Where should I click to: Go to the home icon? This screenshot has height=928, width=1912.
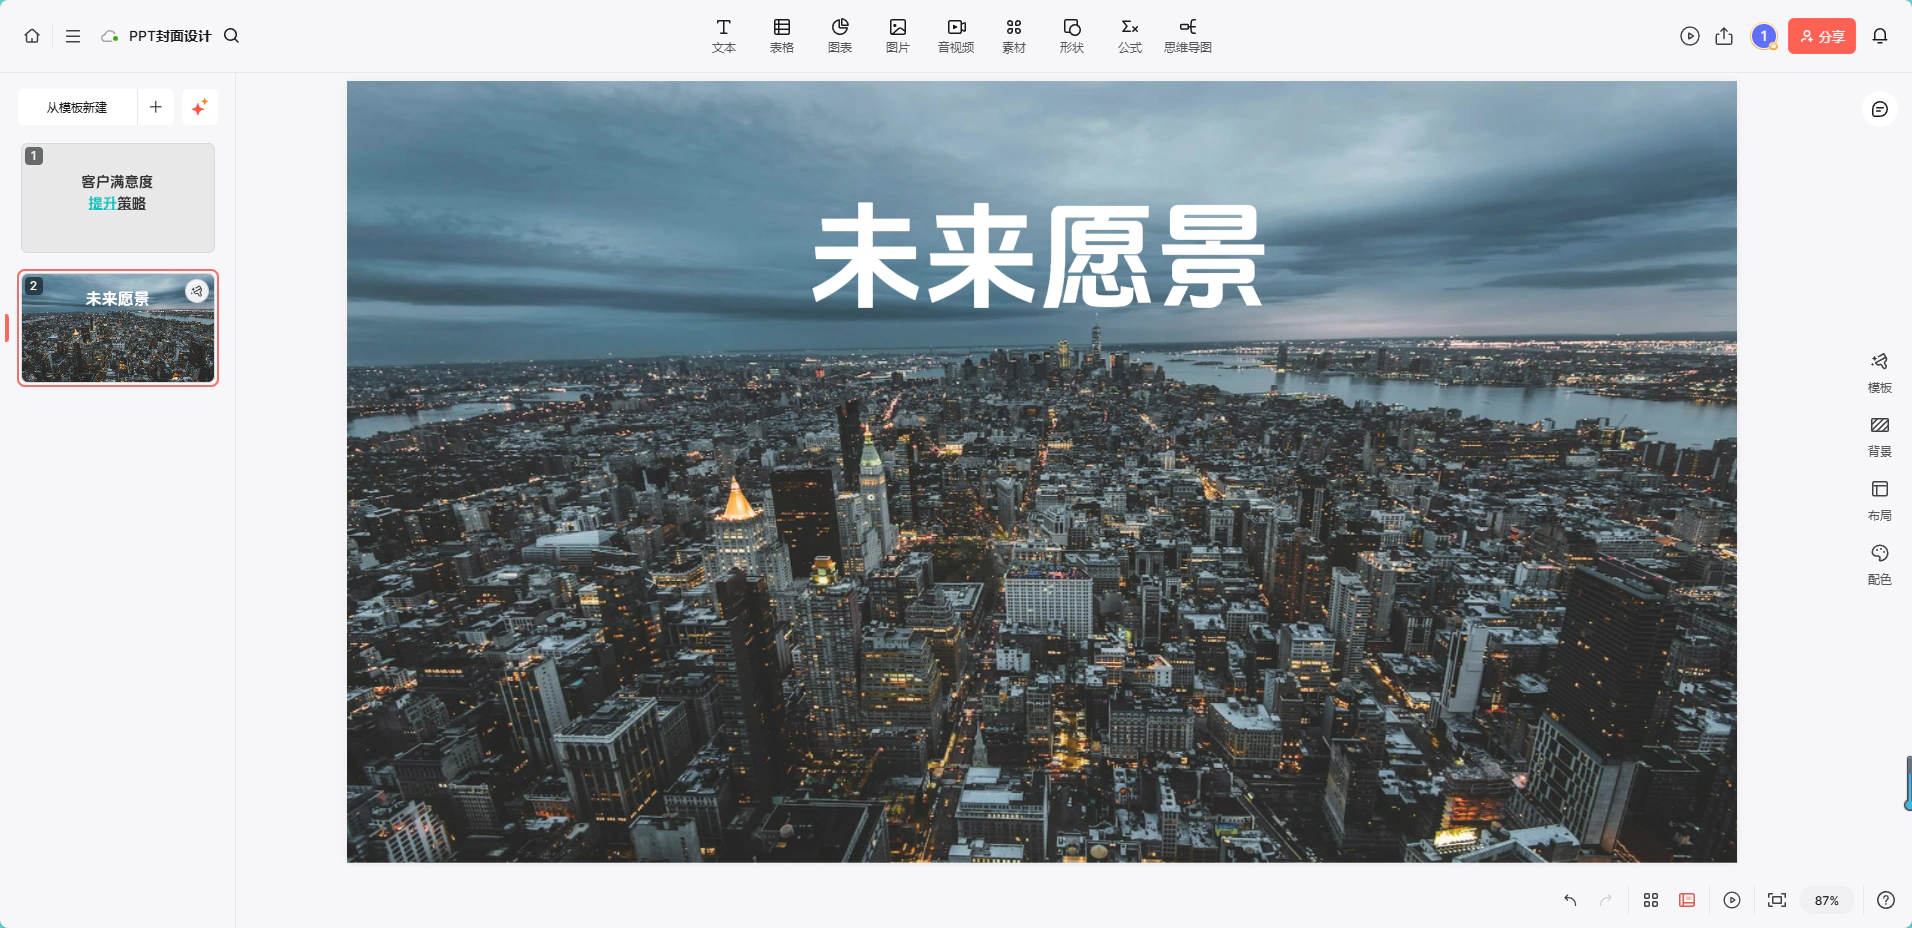point(32,36)
